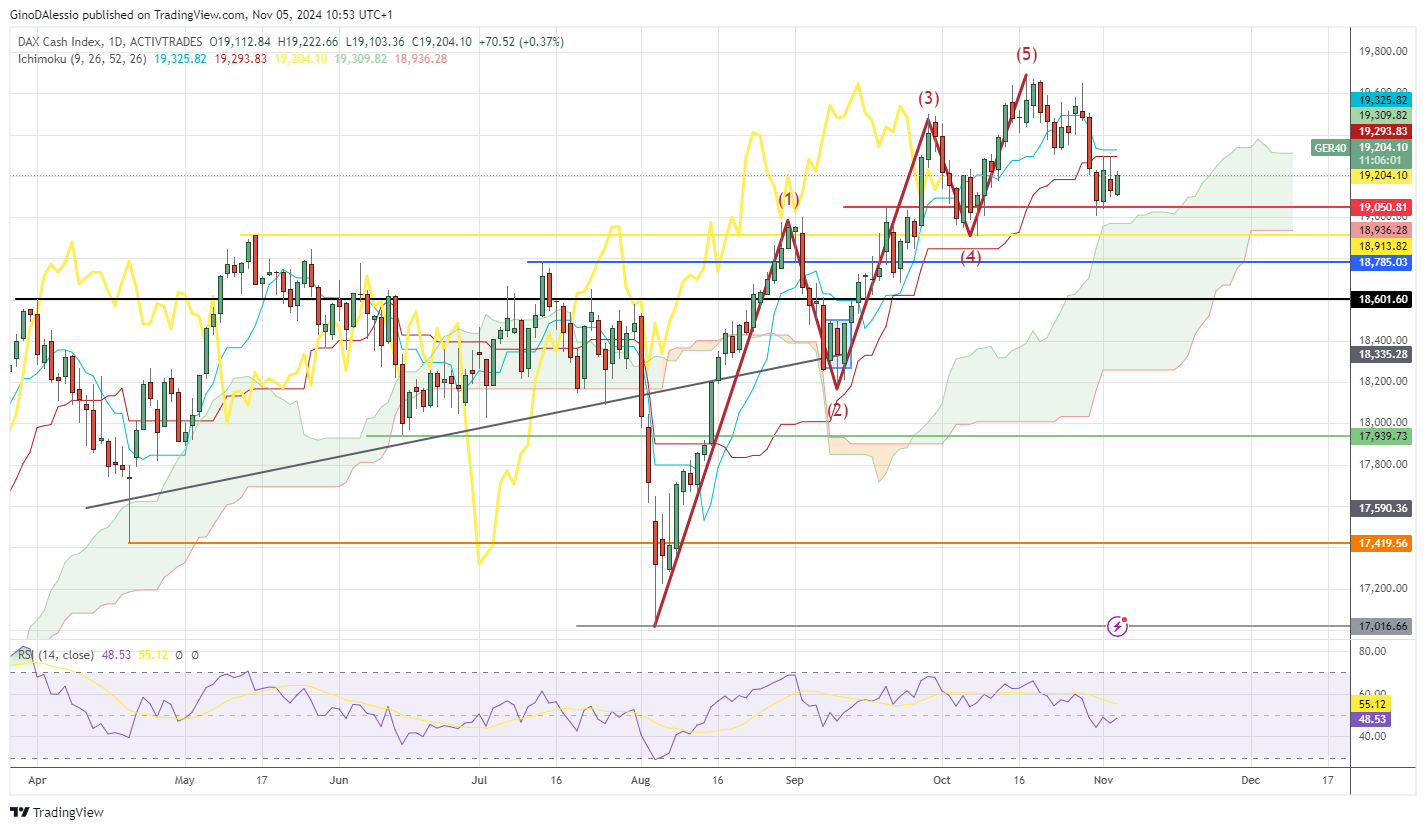The height and width of the screenshot is (830, 1426).
Task: Click the H19,222.66 high value in header
Action: 311,42
